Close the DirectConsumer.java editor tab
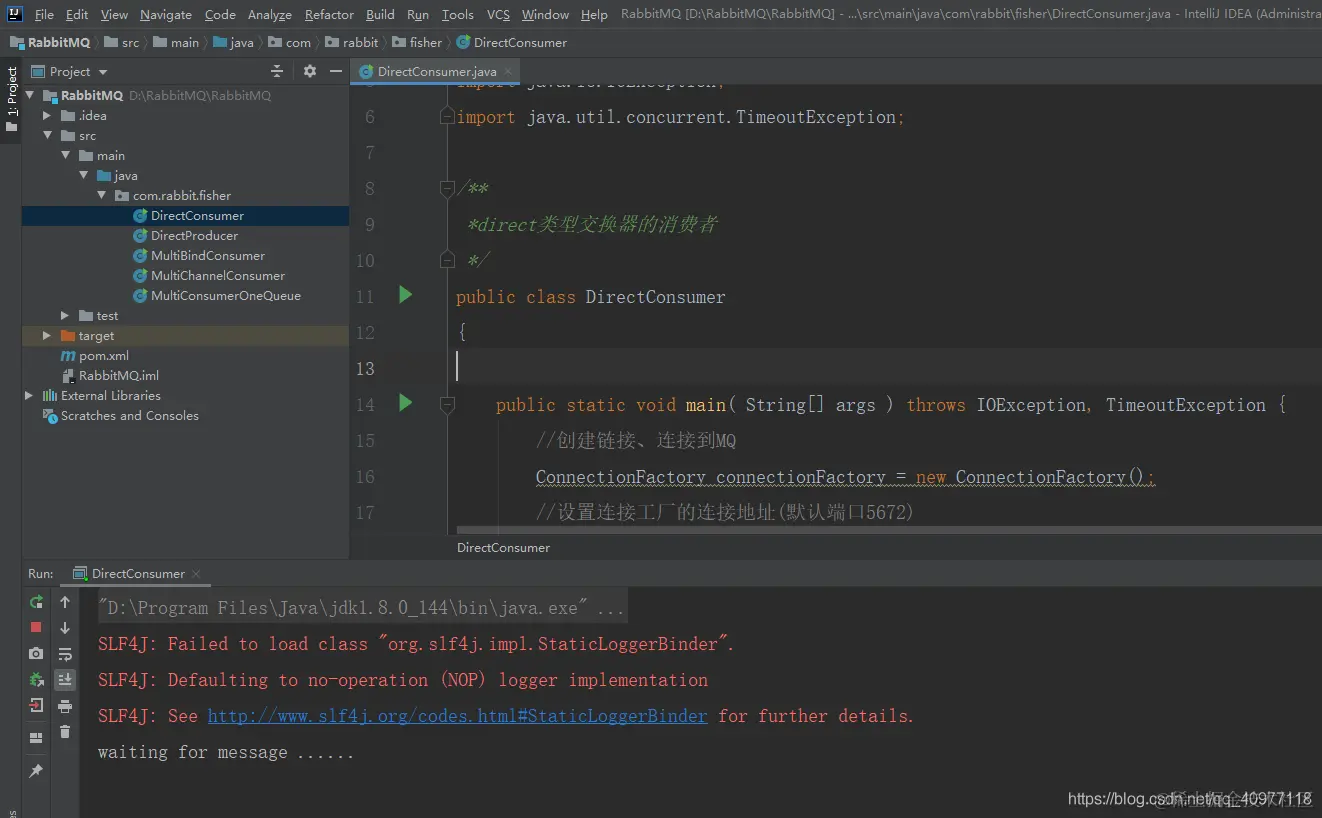 [508, 71]
